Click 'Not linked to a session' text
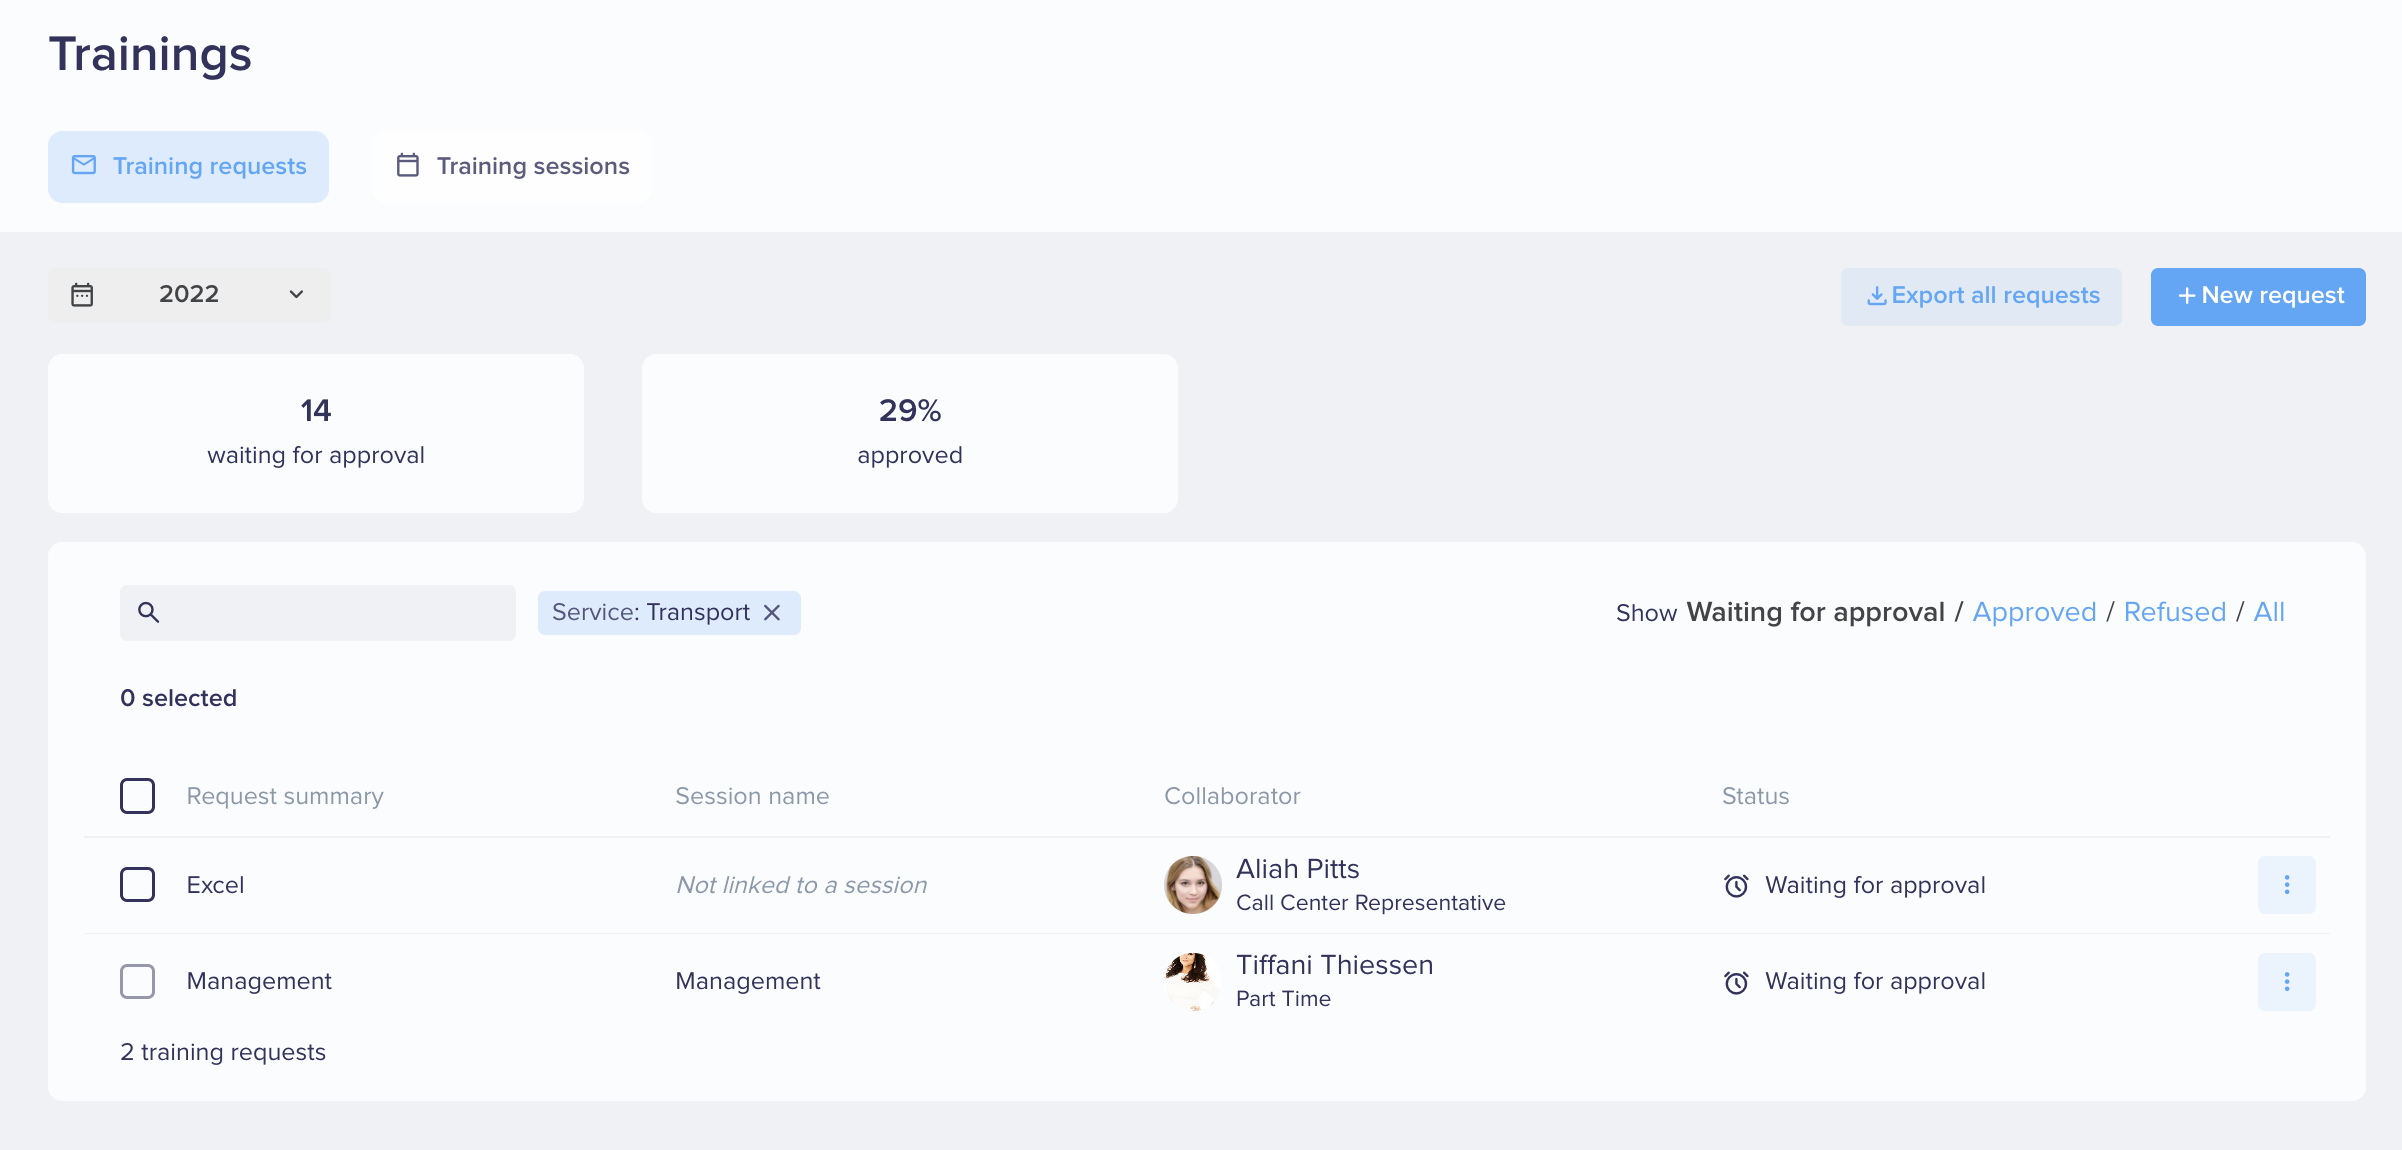Viewport: 2402px width, 1150px height. click(x=801, y=885)
